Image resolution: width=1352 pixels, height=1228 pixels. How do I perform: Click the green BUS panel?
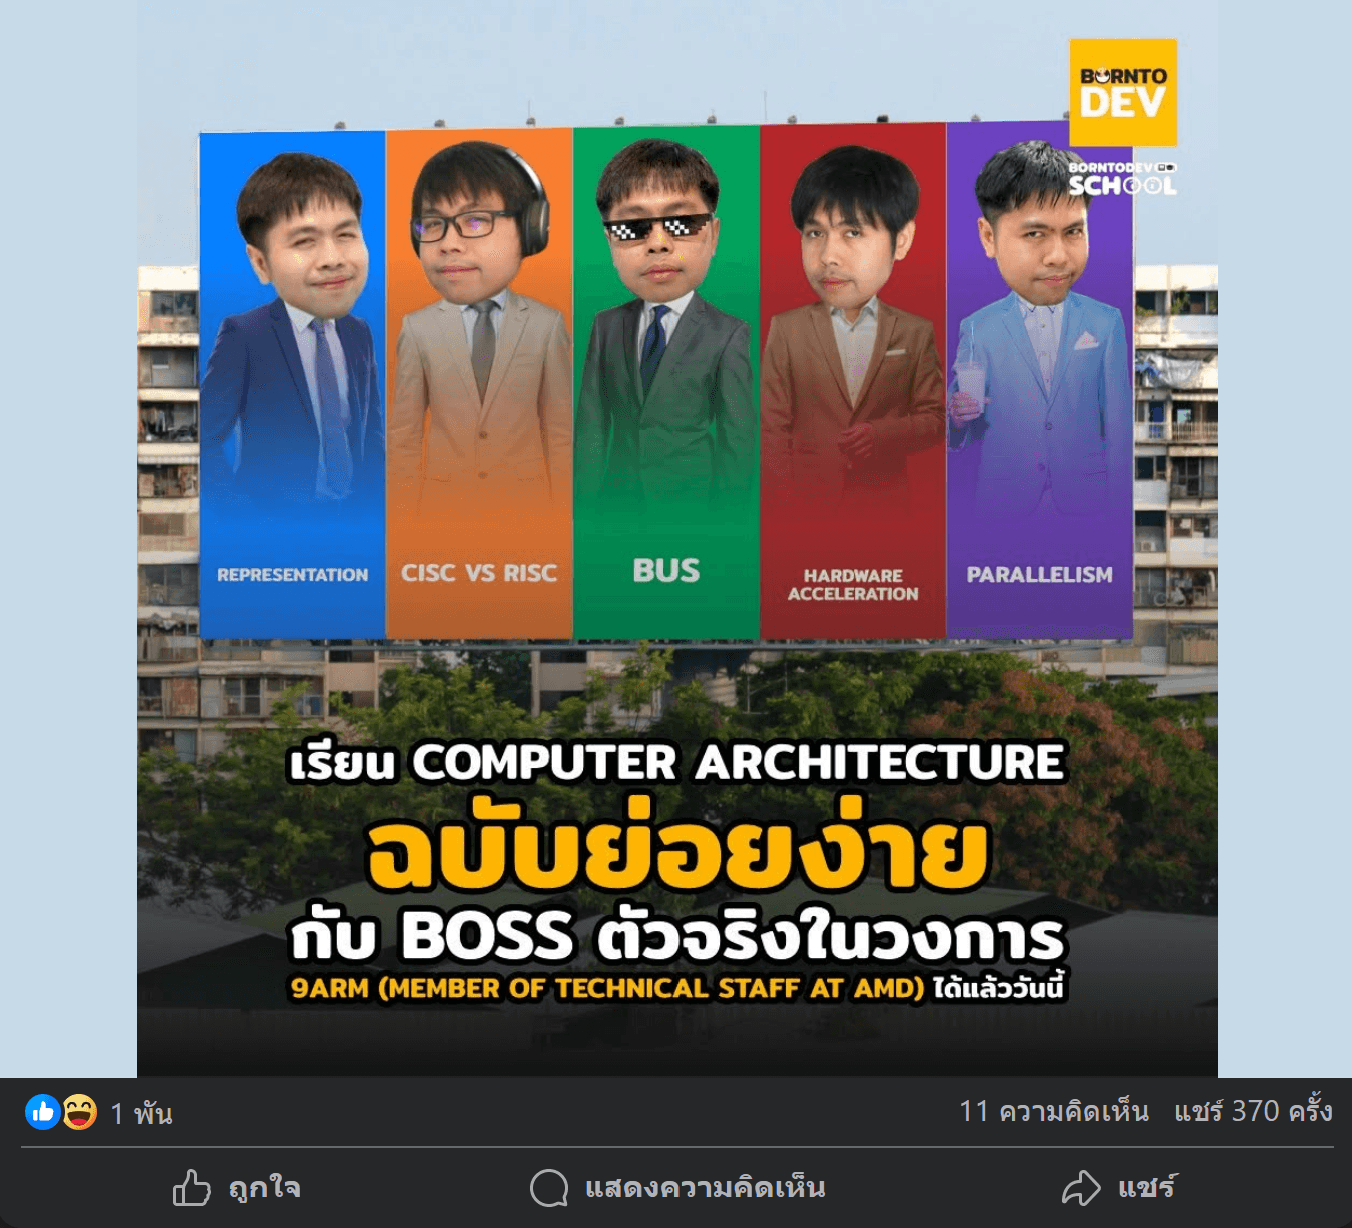pos(666,383)
